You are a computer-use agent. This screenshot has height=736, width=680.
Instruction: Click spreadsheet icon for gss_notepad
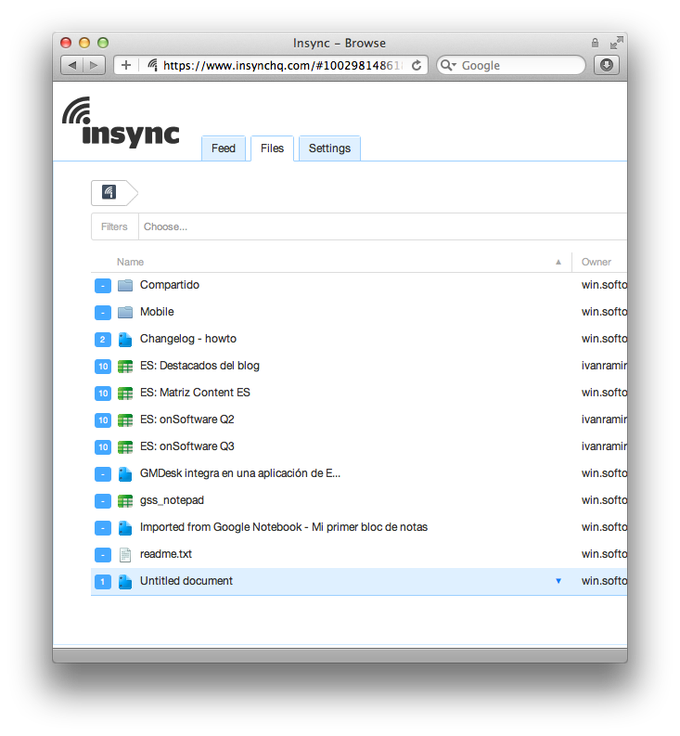click(x=125, y=501)
